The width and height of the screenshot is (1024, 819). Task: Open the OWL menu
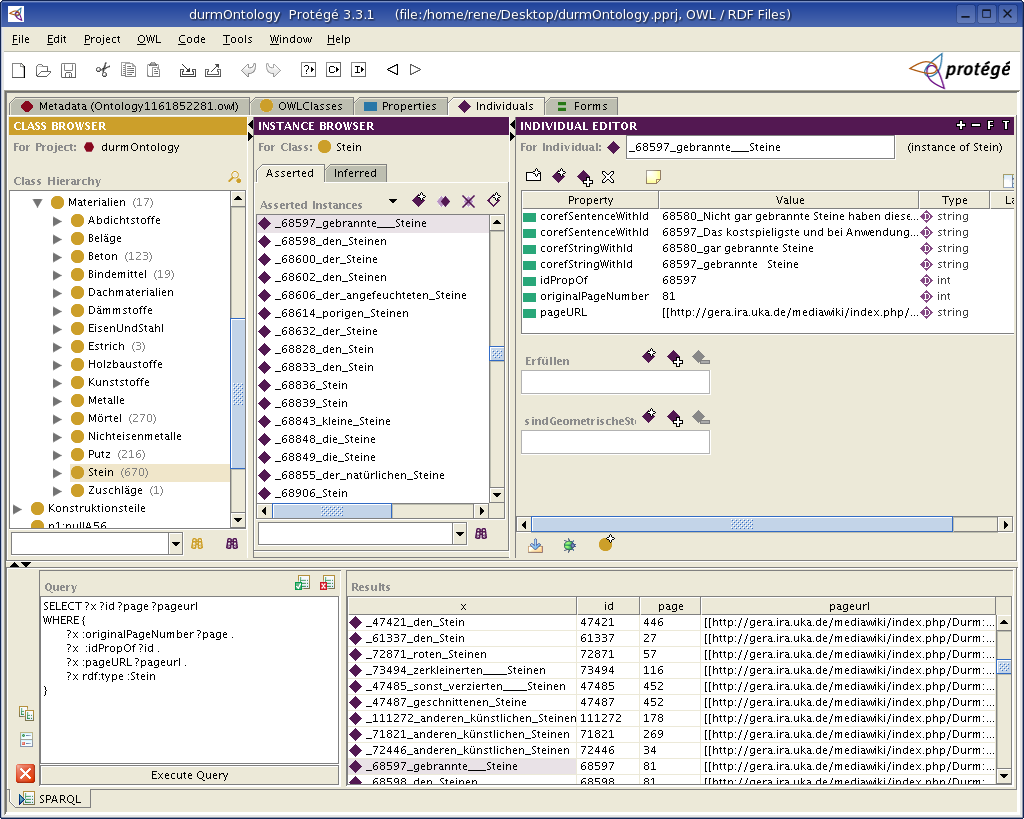pyautogui.click(x=149, y=39)
